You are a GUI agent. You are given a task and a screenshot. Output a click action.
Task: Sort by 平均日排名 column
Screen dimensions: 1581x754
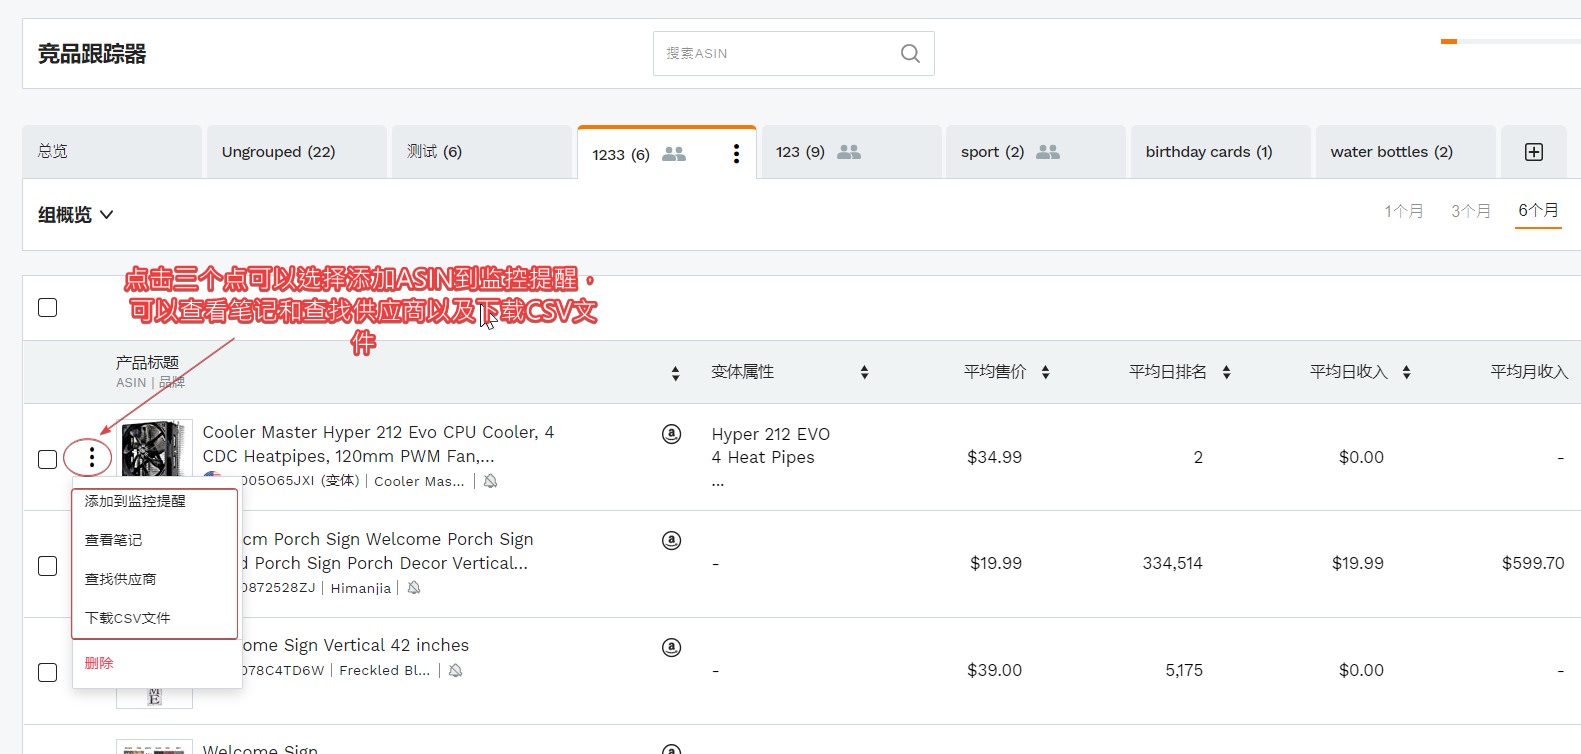pos(1226,372)
